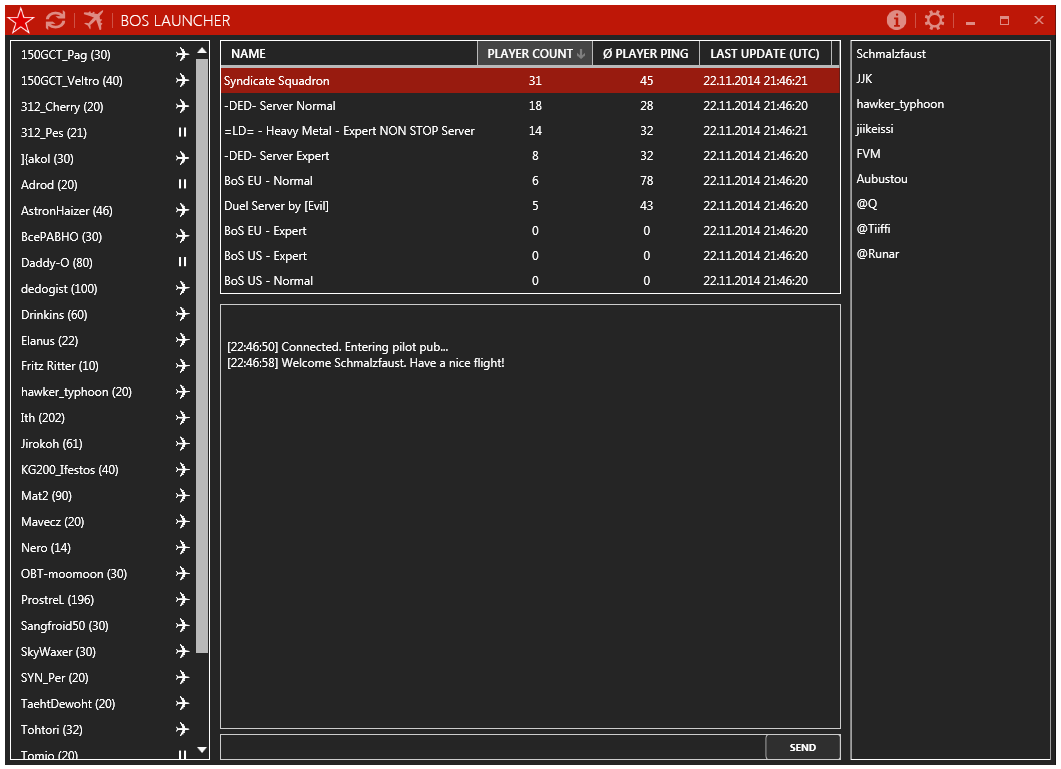Image resolution: width=1061 pixels, height=769 pixels.
Task: Click chat user JJK in user list
Action: click(864, 79)
